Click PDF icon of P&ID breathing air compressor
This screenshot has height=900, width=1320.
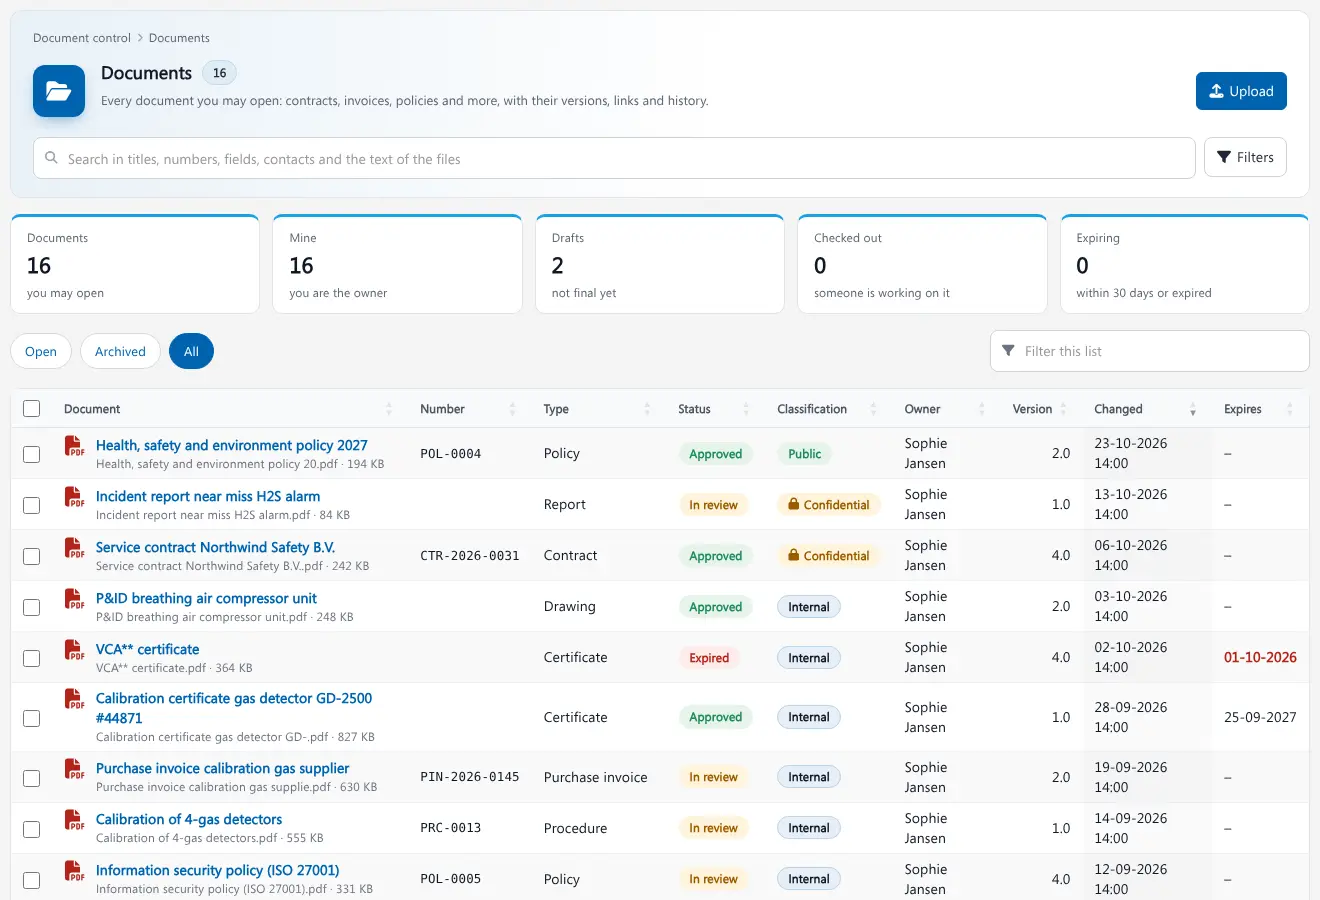(74, 599)
